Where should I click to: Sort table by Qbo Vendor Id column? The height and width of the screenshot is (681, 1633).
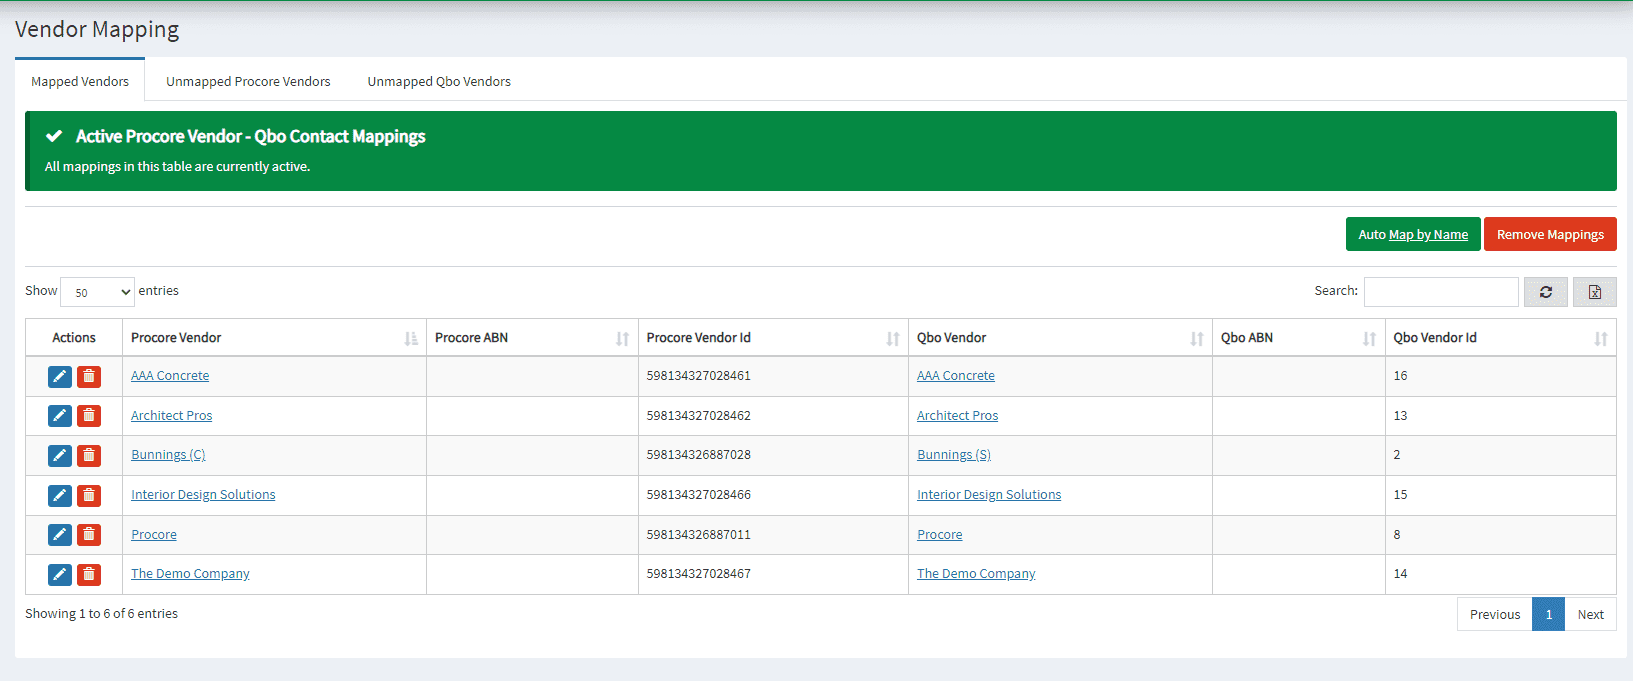pyautogui.click(x=1499, y=338)
